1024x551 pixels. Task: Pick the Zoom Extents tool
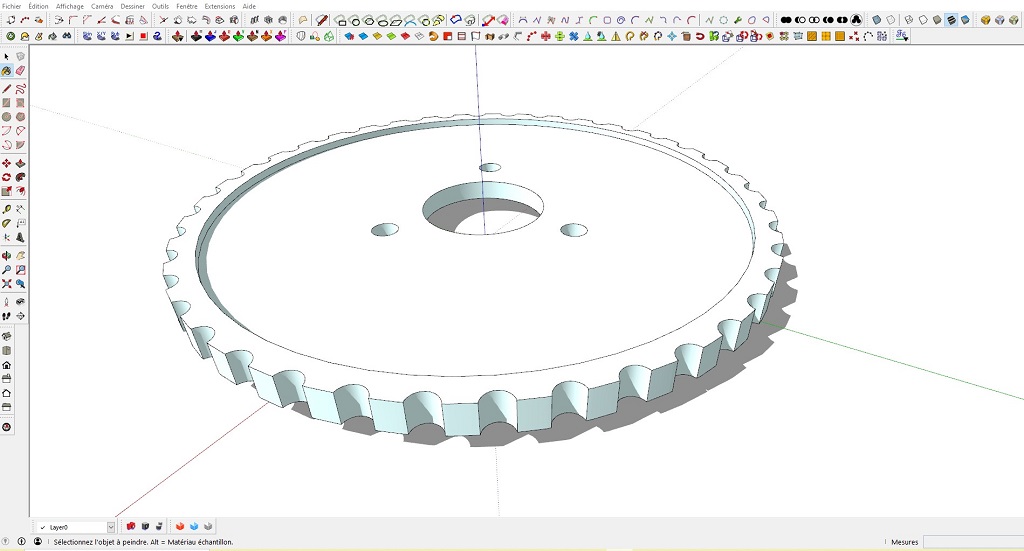click(x=7, y=284)
